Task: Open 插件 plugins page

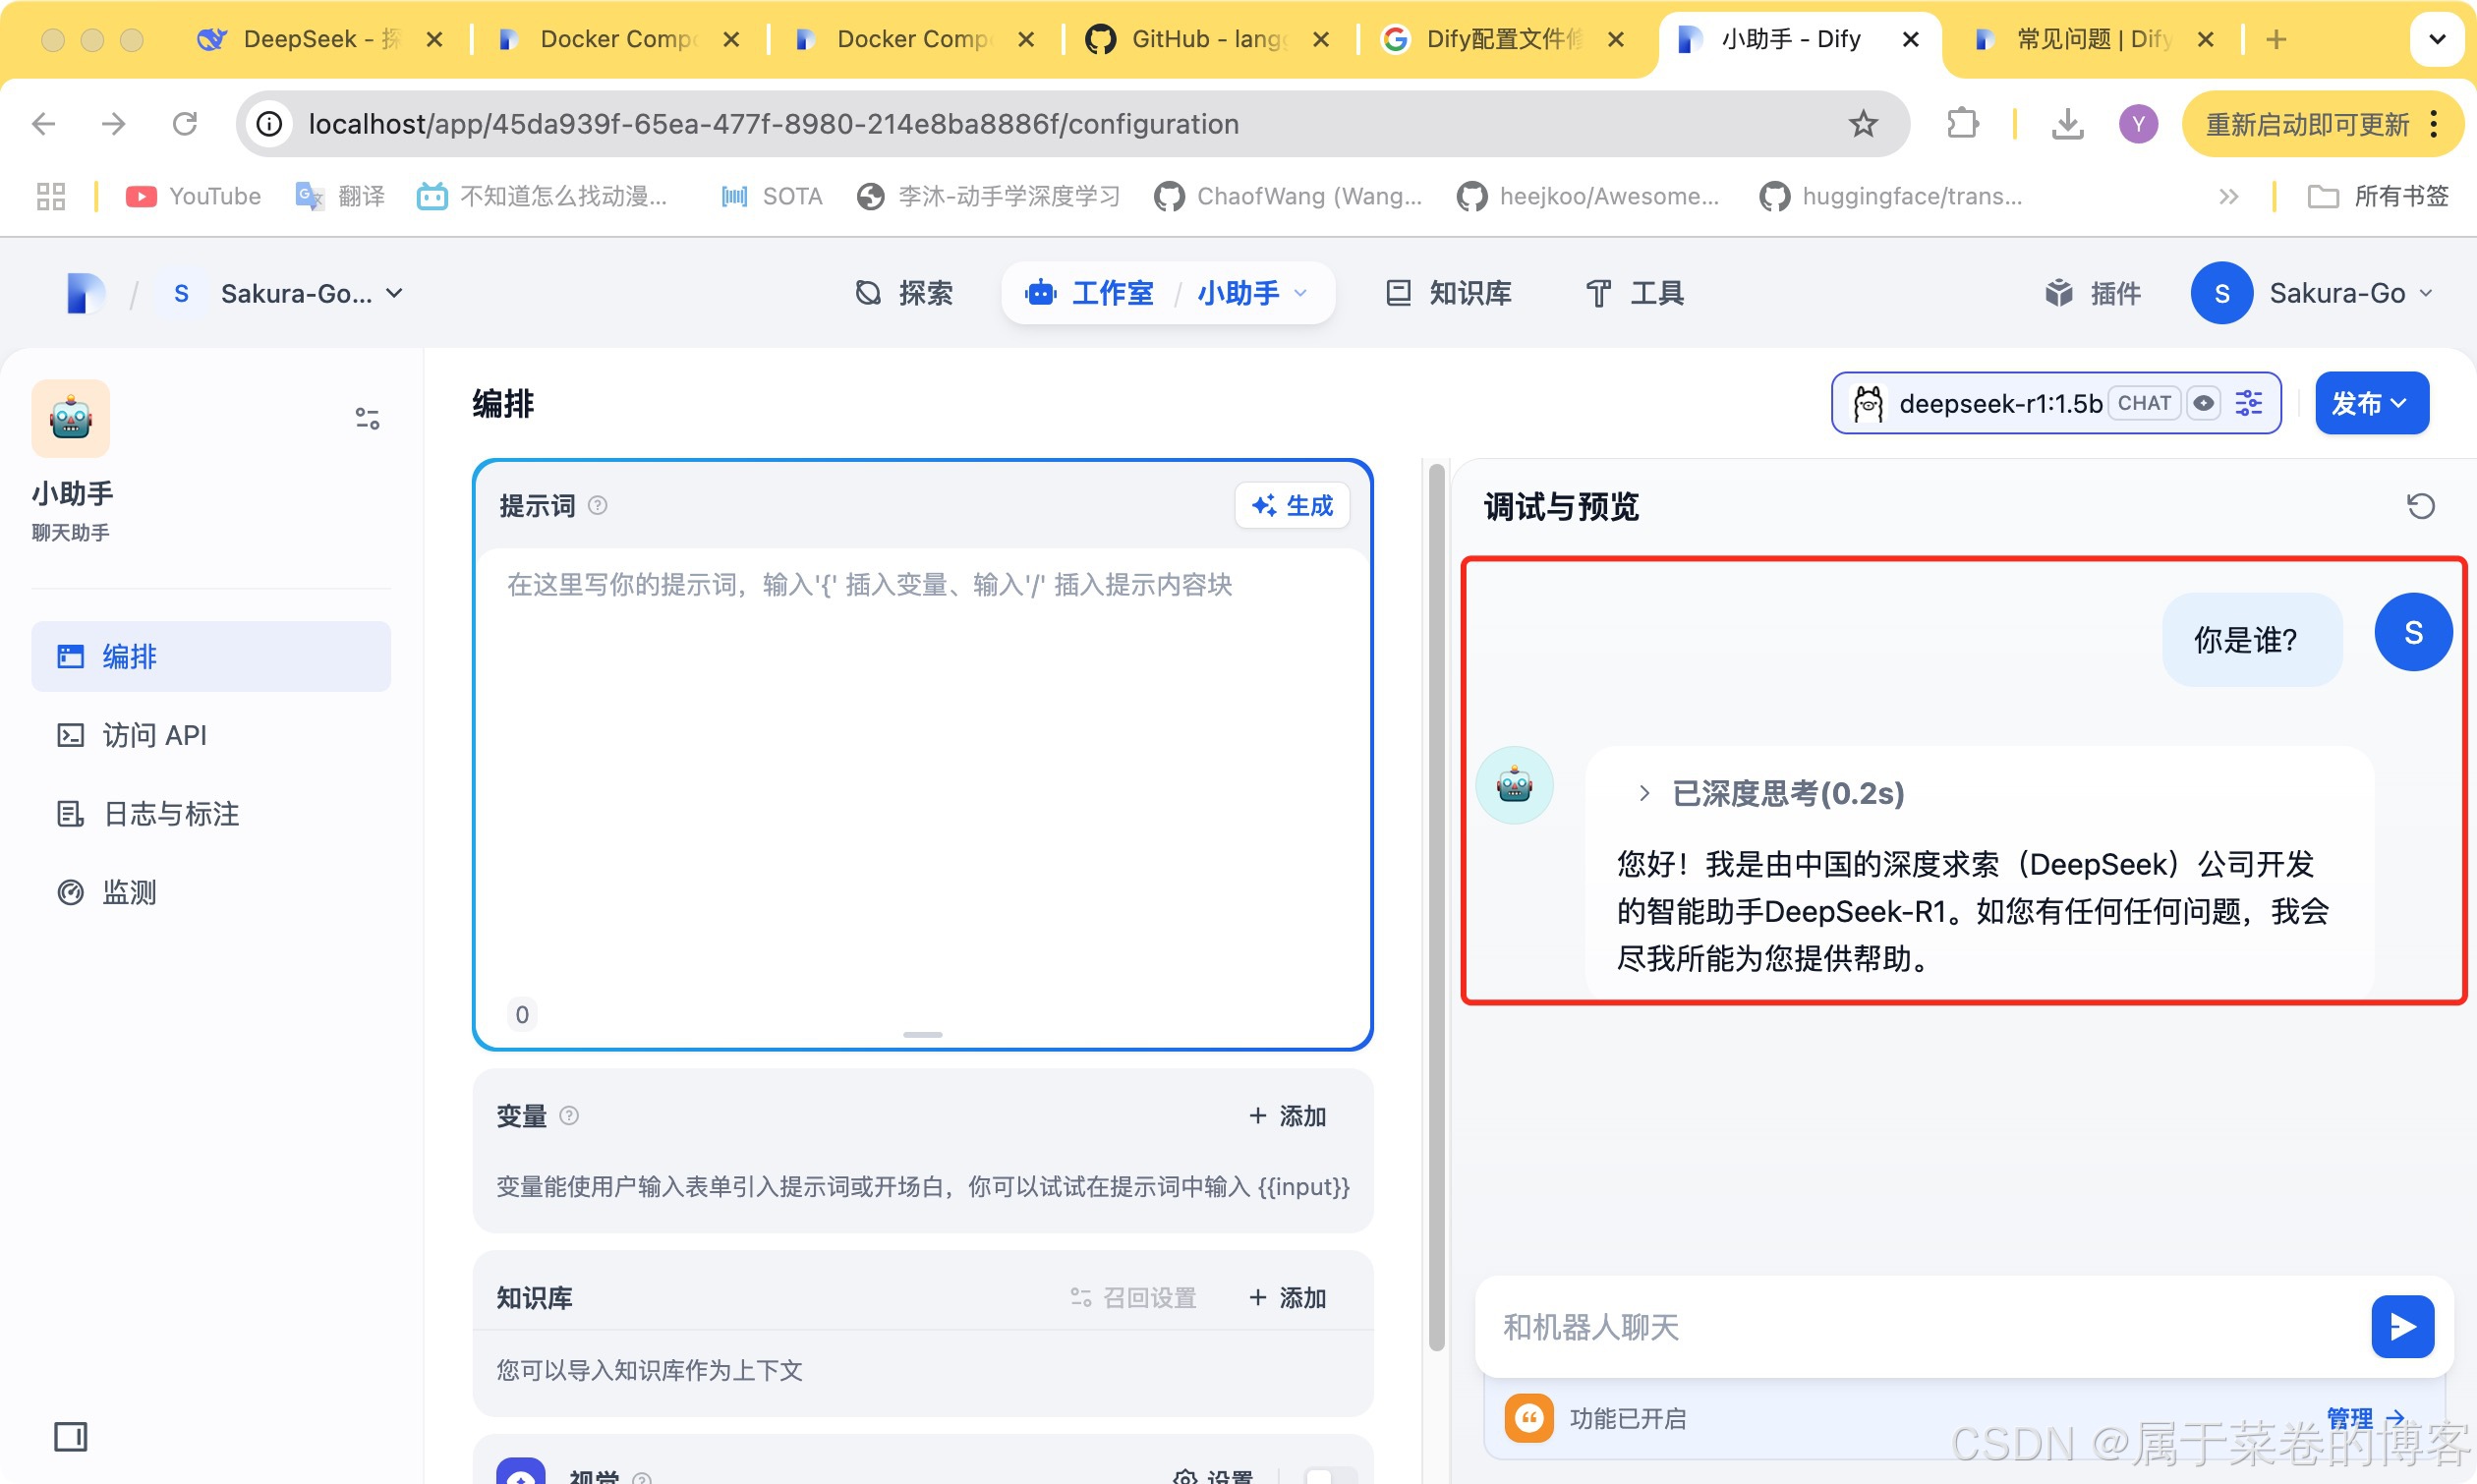Action: (2093, 293)
